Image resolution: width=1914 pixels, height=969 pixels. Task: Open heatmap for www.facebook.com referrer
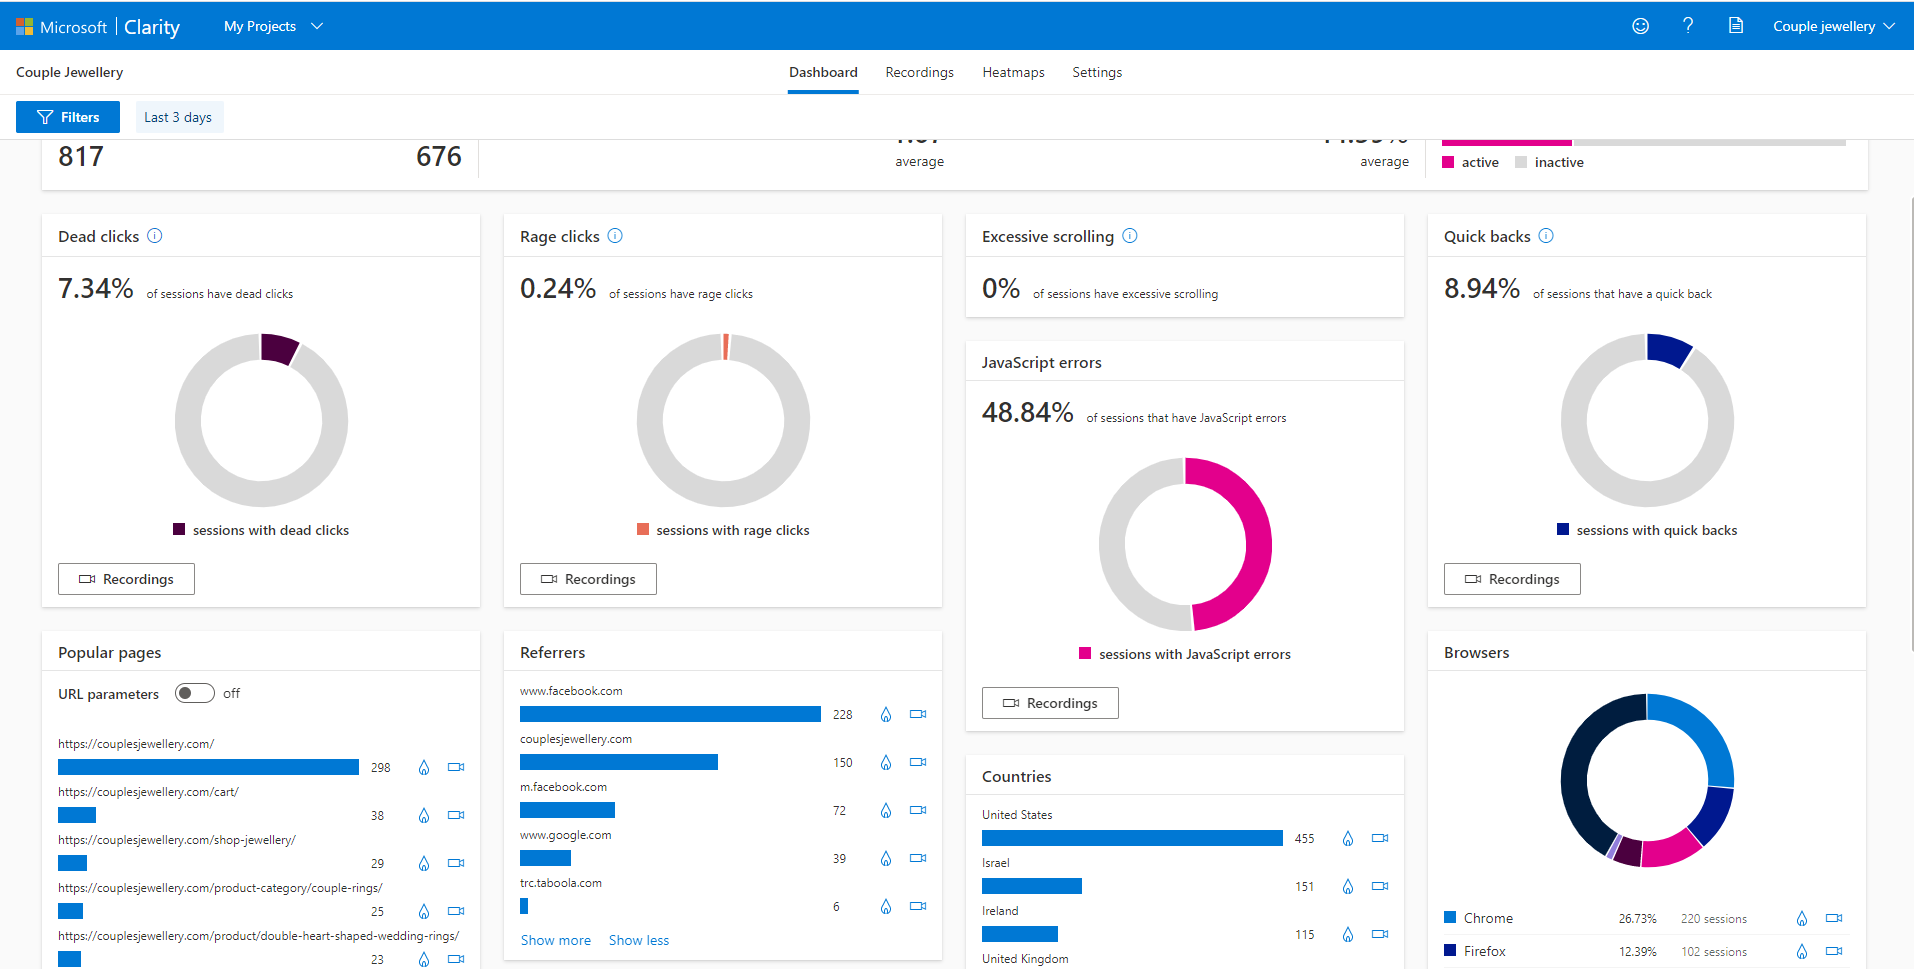point(885,715)
